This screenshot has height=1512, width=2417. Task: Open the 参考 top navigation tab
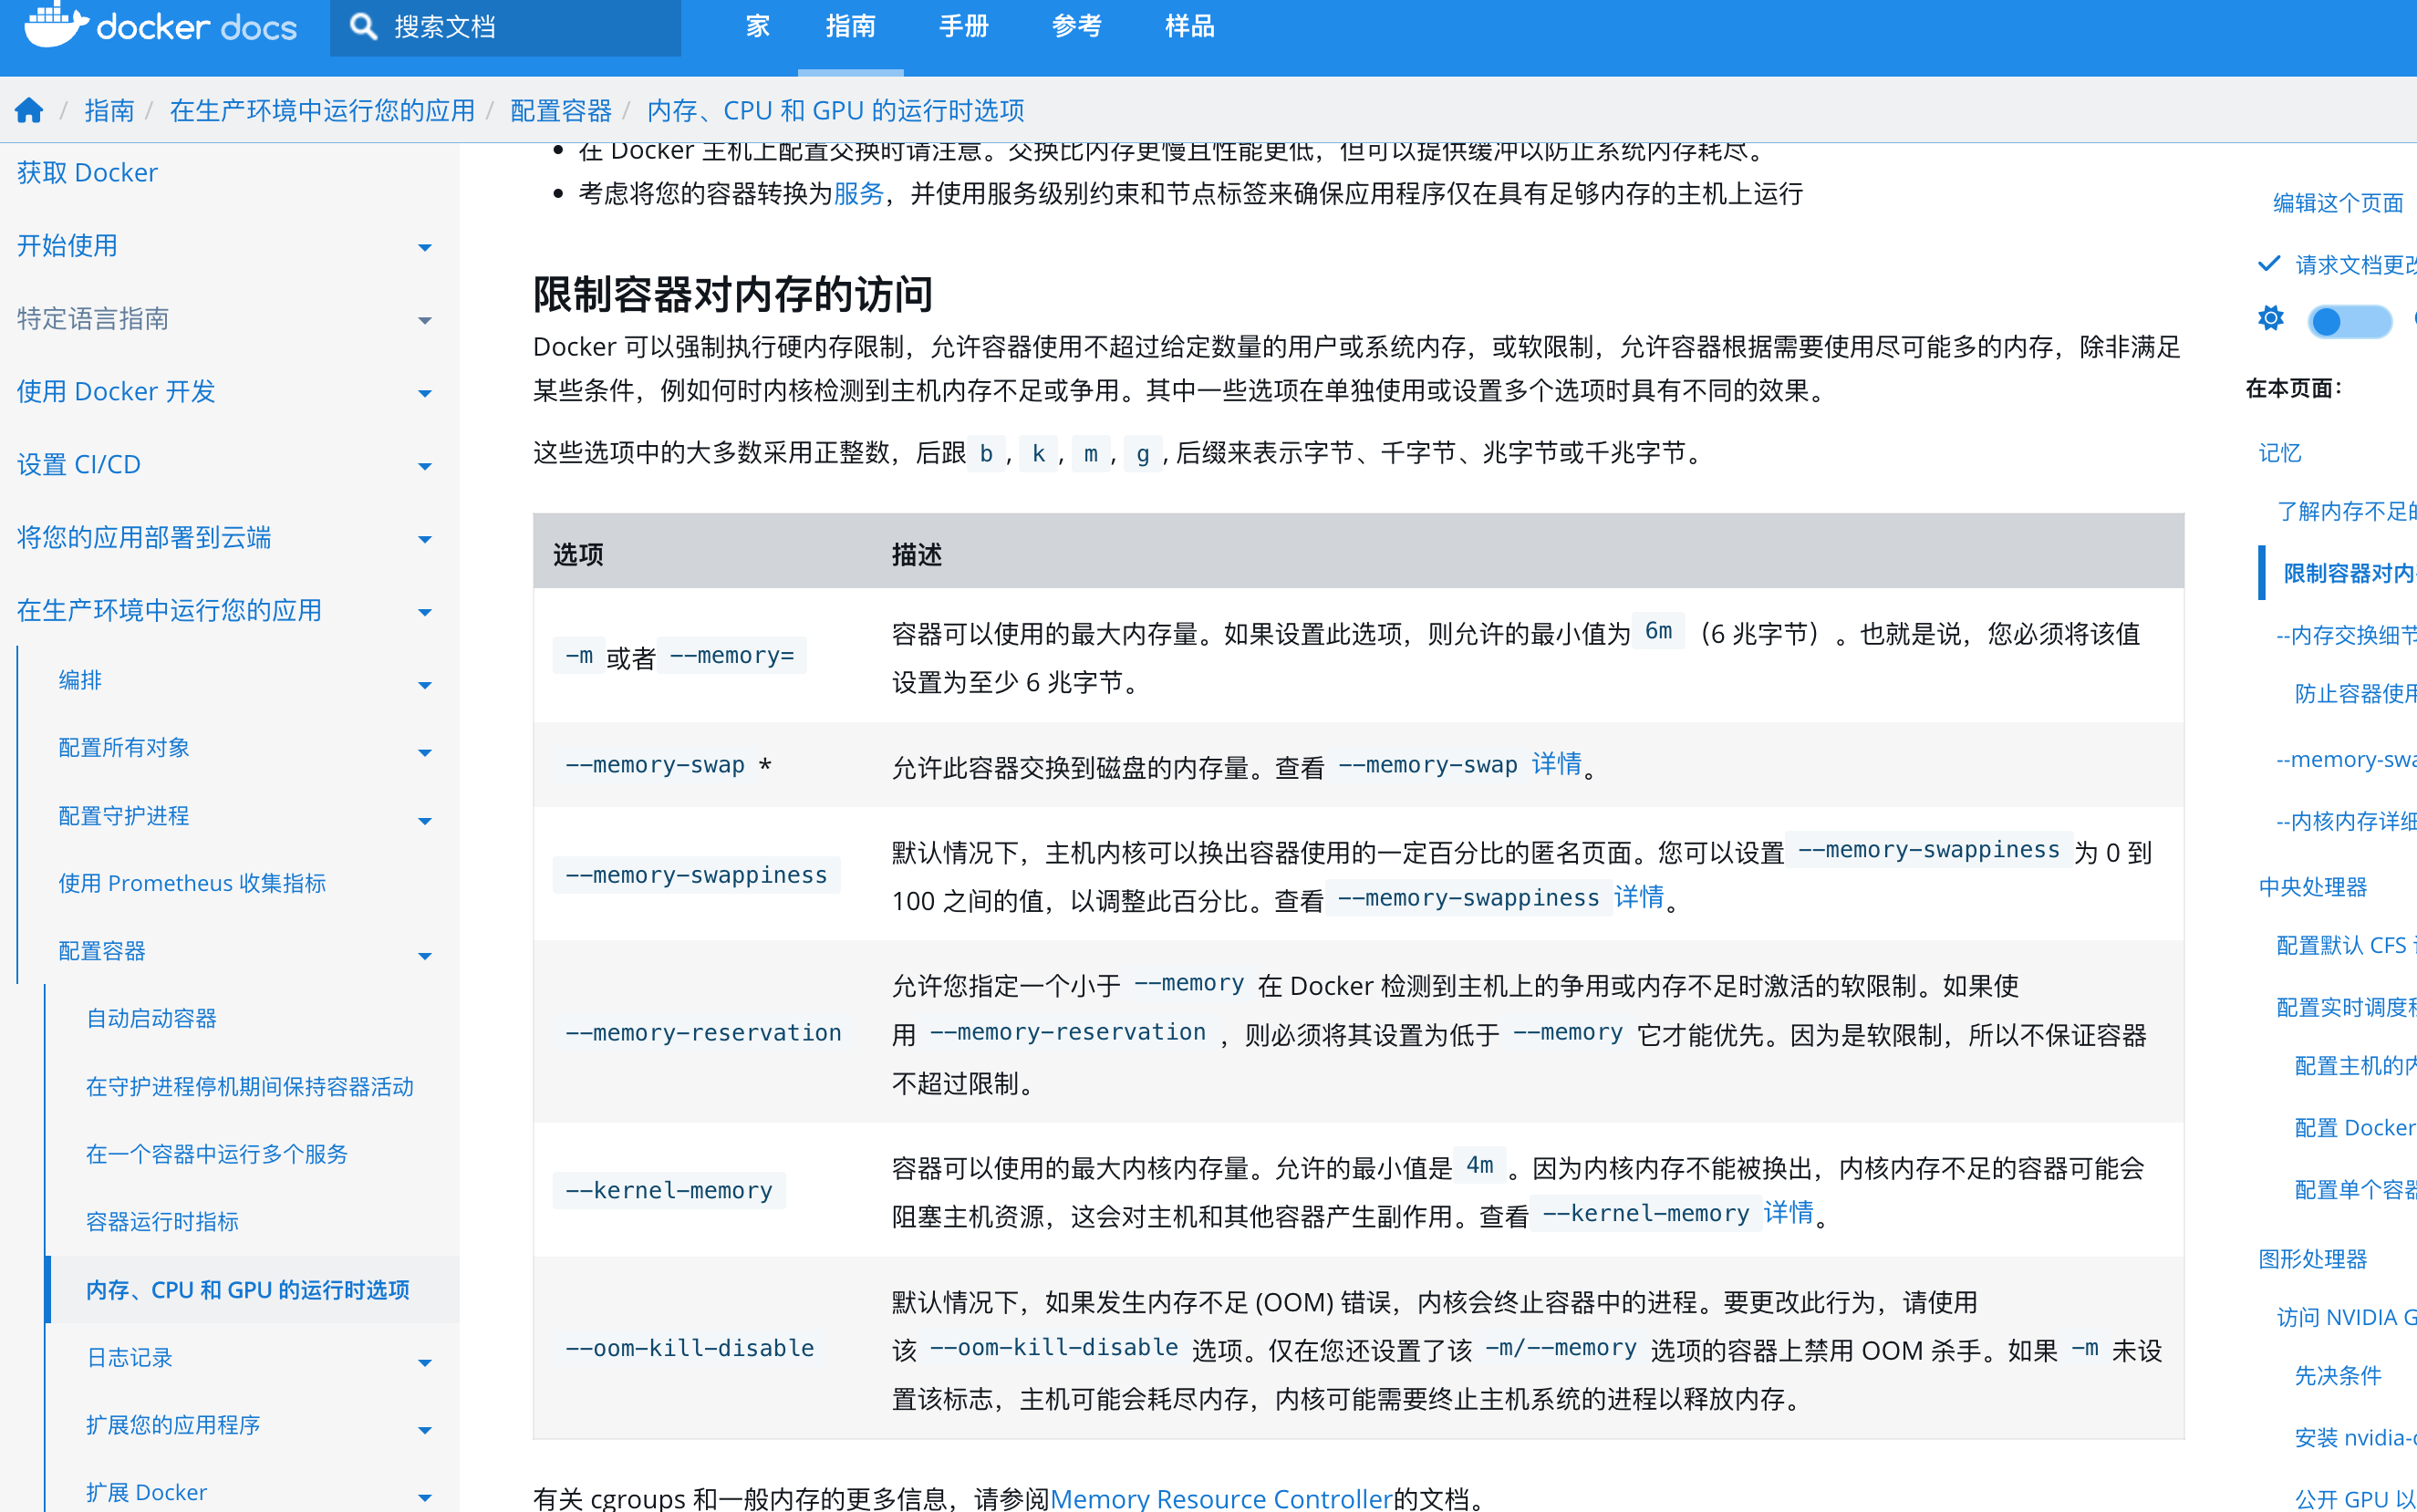[1076, 27]
